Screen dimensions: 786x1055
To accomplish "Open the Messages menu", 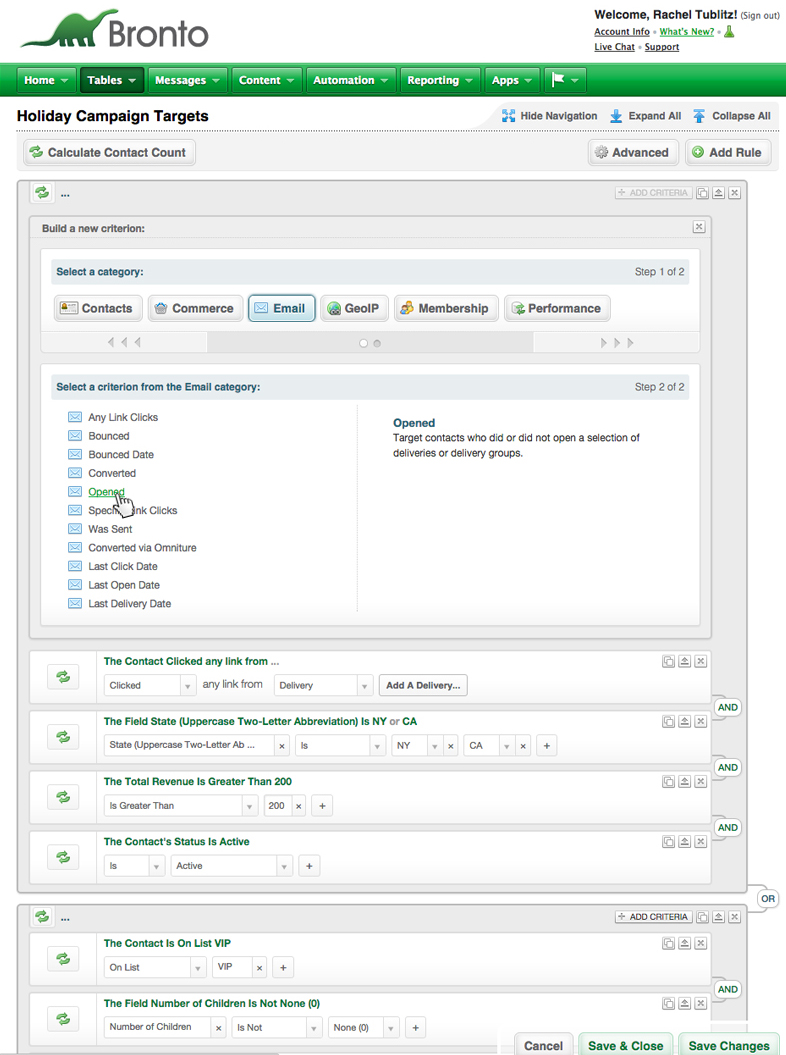I will [x=188, y=80].
